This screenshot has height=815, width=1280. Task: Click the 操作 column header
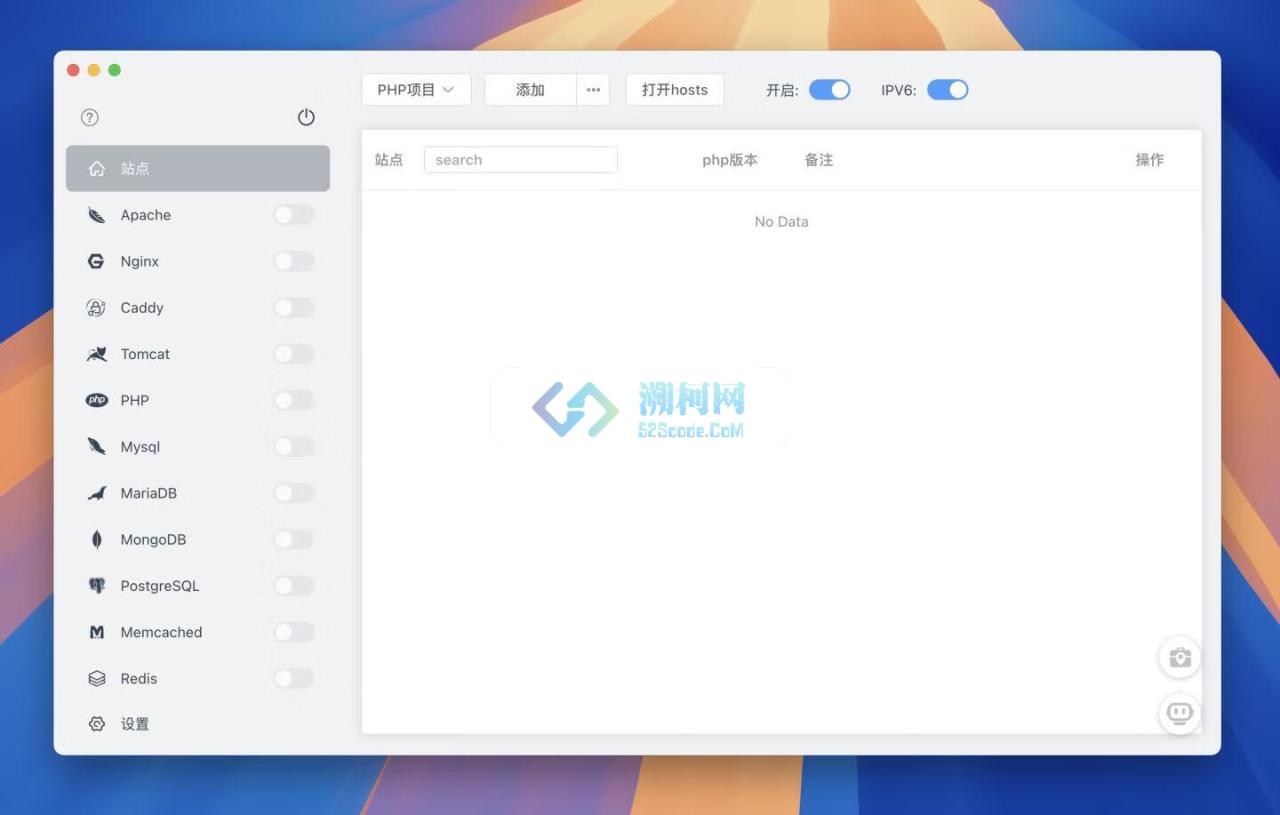(x=1150, y=160)
